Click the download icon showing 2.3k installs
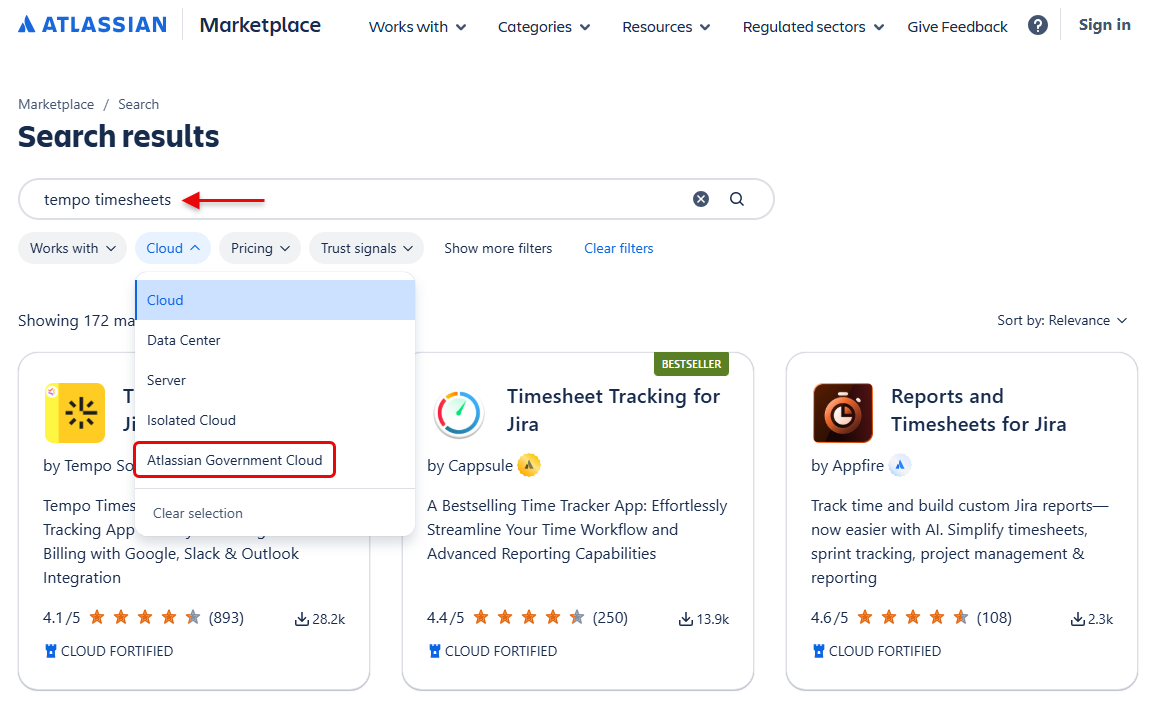This screenshot has height=701, width=1155. point(1078,619)
